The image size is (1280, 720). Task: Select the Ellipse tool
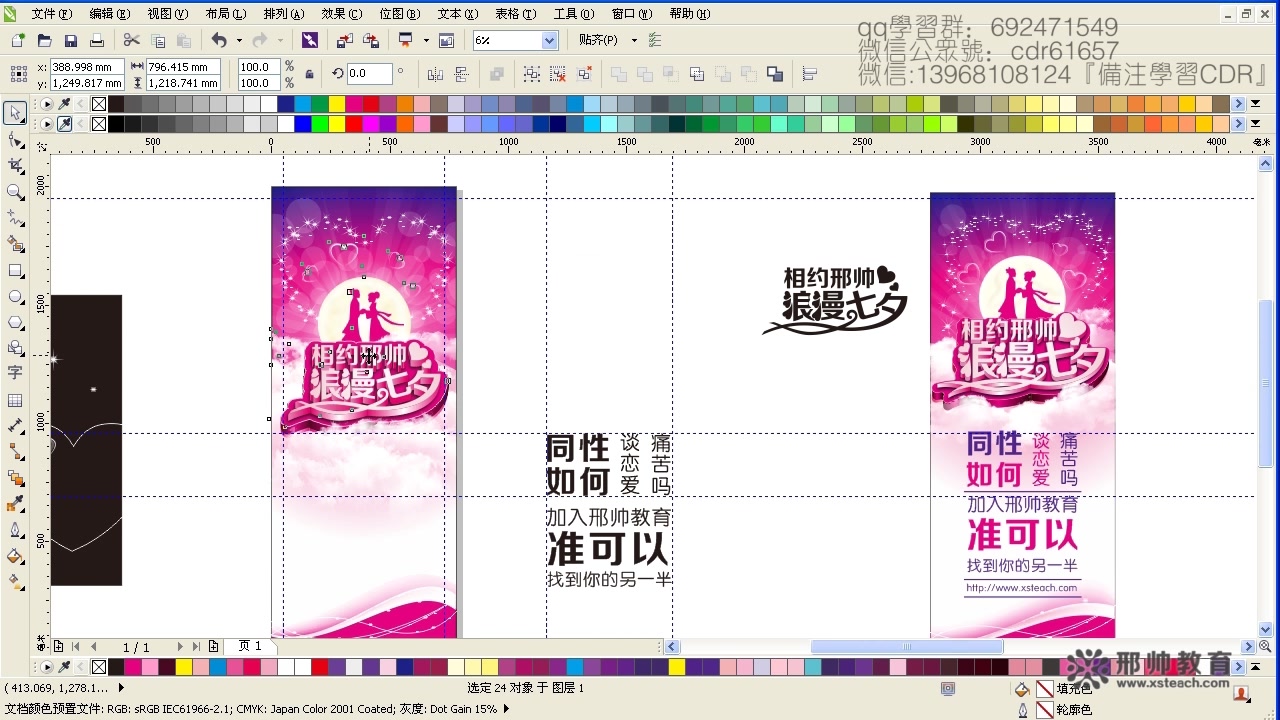click(x=15, y=296)
